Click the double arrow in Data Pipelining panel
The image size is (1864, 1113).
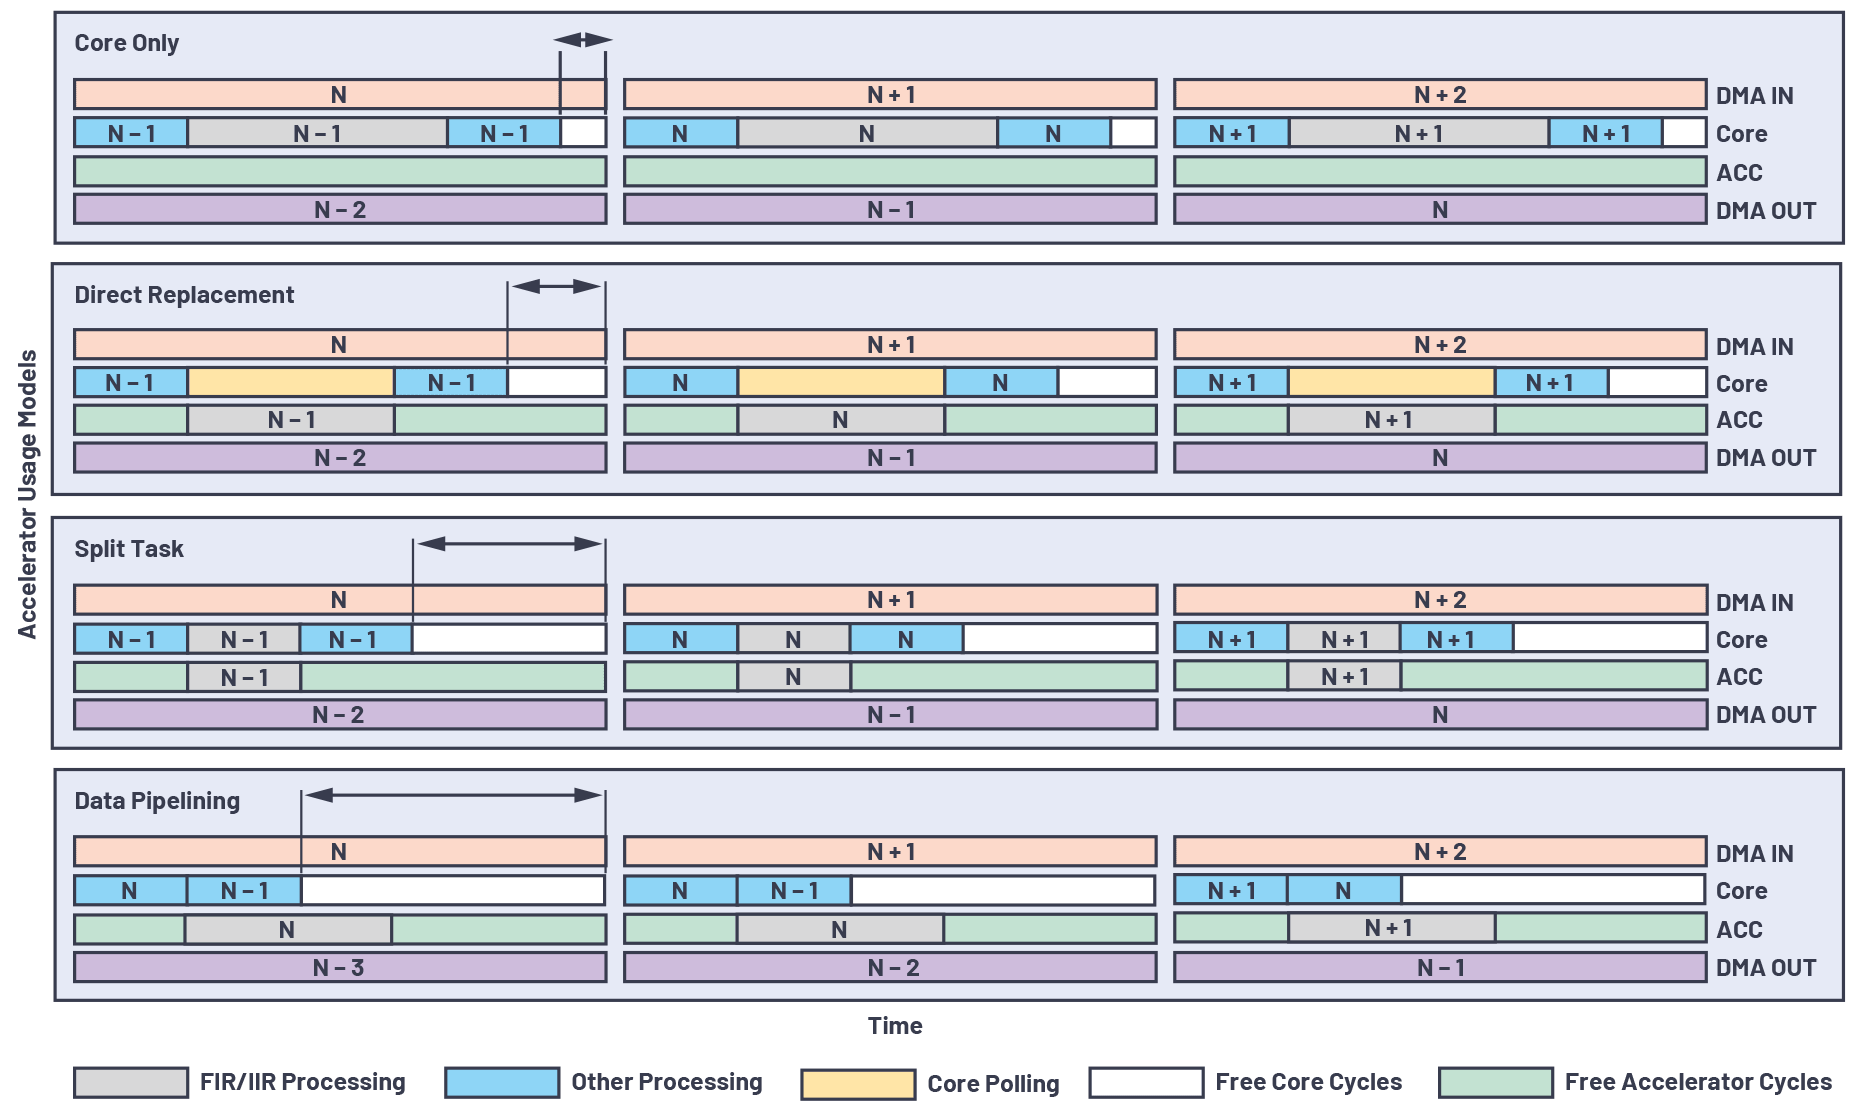pos(453,796)
